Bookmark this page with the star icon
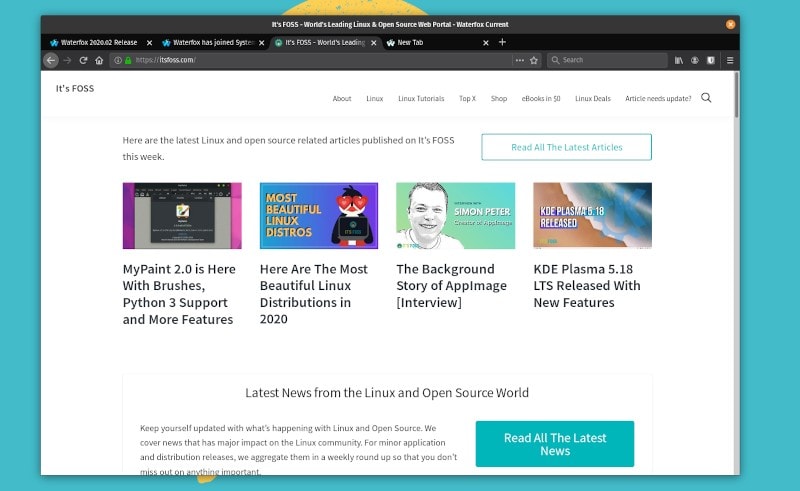Viewport: 800px width, 491px height. click(534, 60)
